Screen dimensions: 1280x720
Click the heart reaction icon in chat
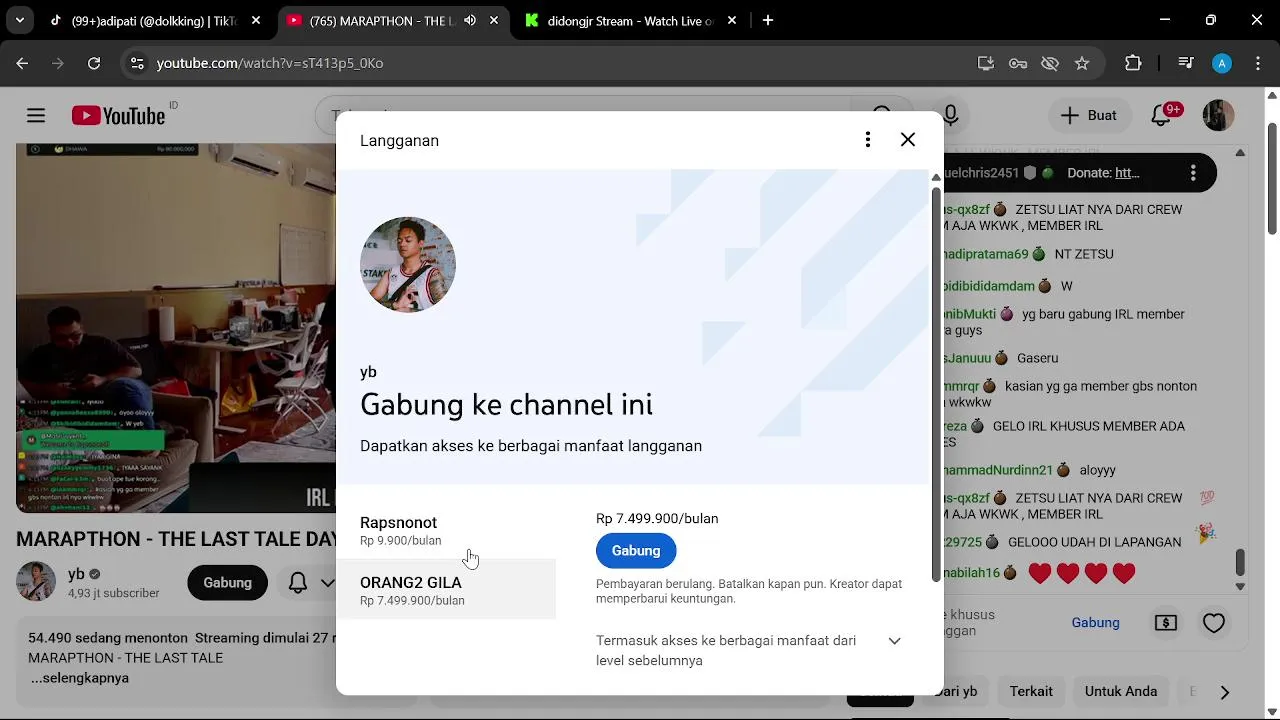[1214, 623]
